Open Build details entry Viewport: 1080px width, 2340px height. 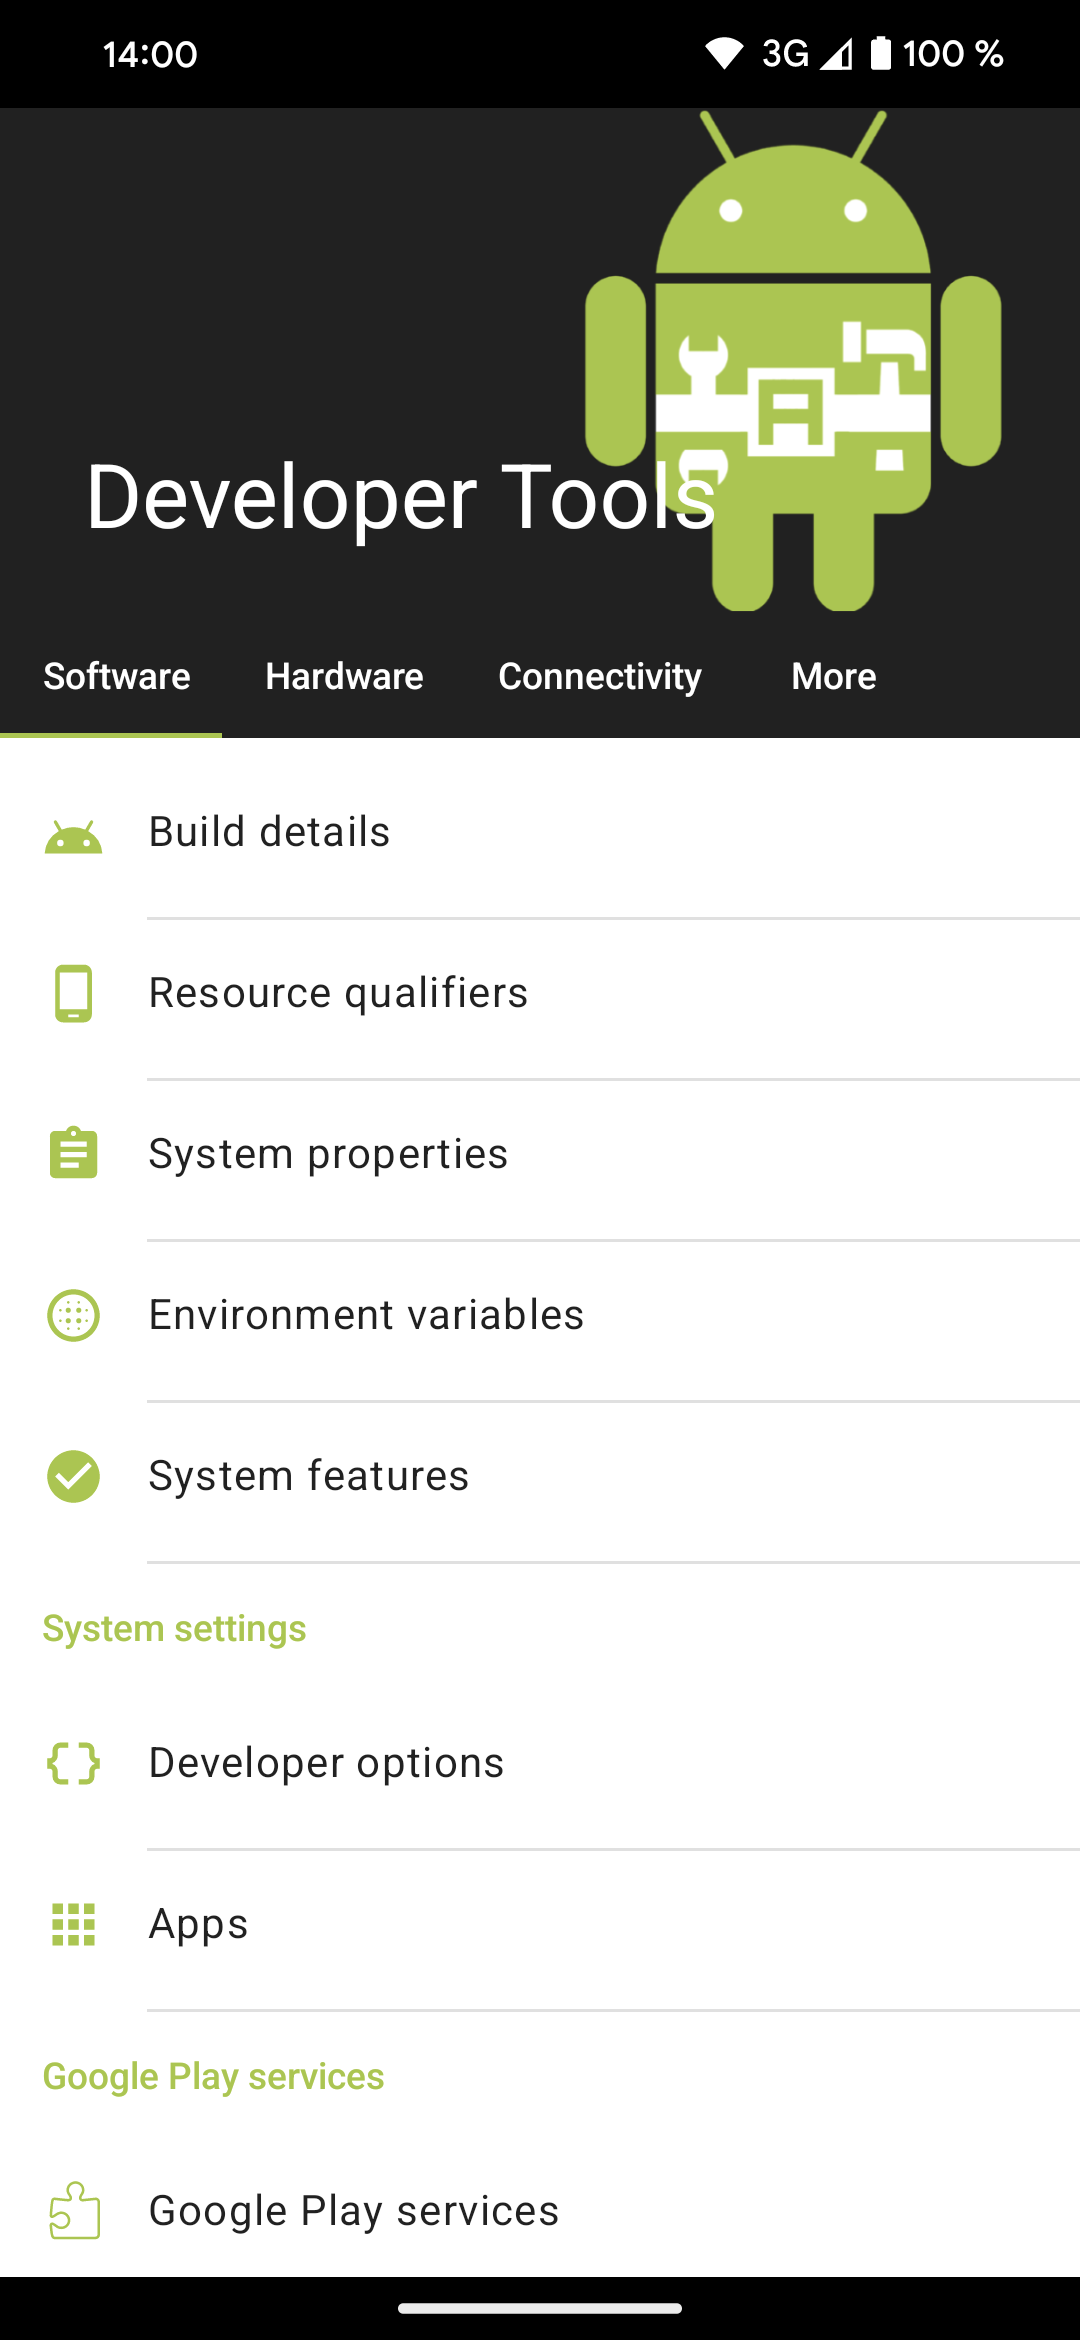tap(540, 832)
